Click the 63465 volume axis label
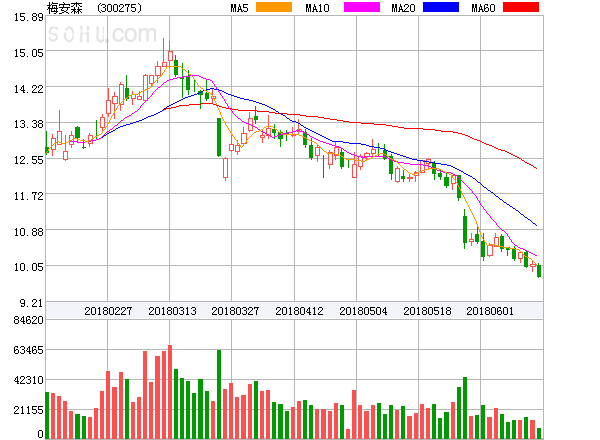600x440 pixels. (x=29, y=350)
